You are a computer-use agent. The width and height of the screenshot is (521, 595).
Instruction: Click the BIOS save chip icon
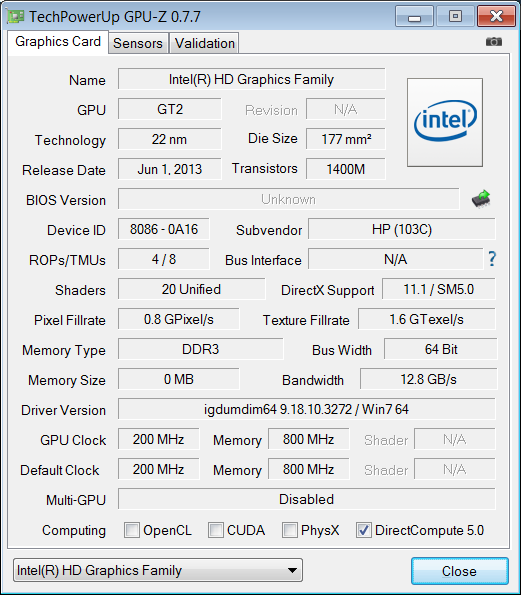(x=481, y=198)
